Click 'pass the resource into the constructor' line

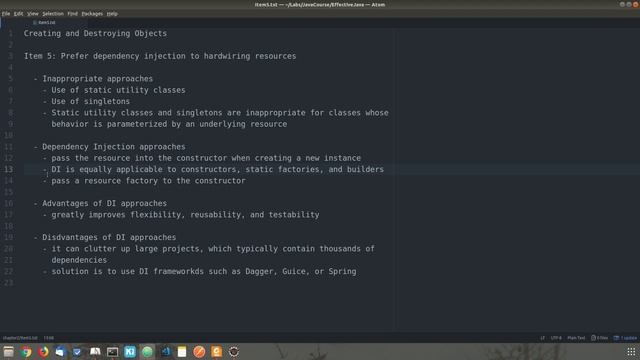(202, 158)
